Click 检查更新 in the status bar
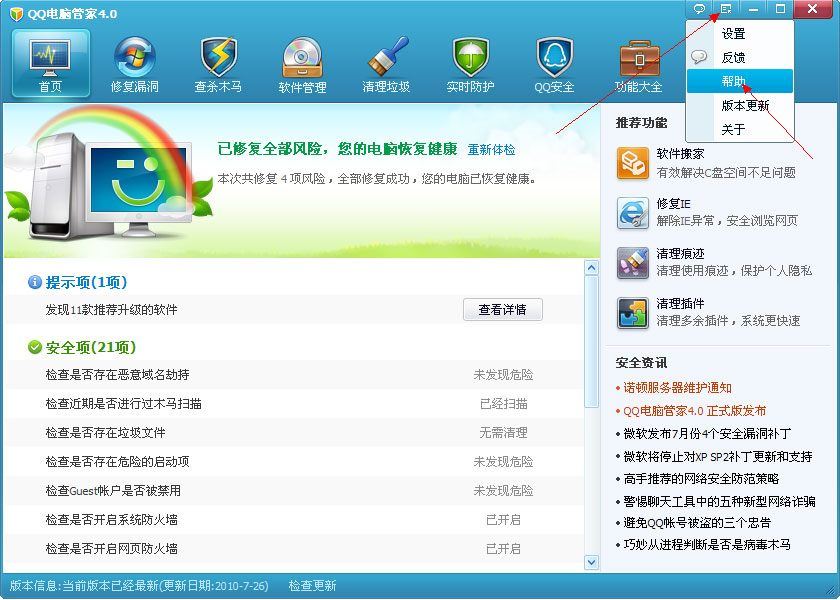 point(312,586)
